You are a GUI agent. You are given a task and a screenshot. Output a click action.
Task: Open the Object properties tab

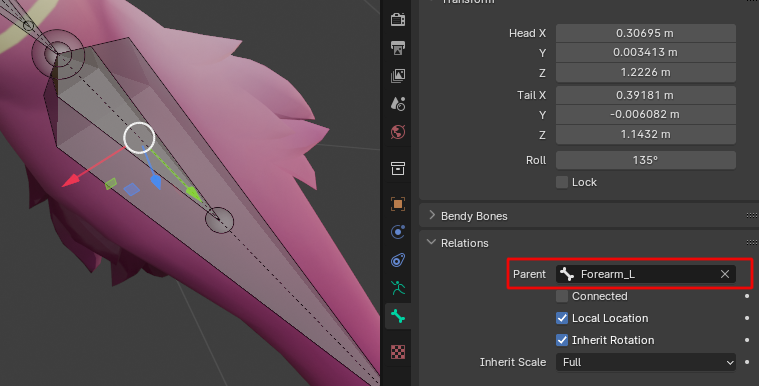(x=397, y=204)
